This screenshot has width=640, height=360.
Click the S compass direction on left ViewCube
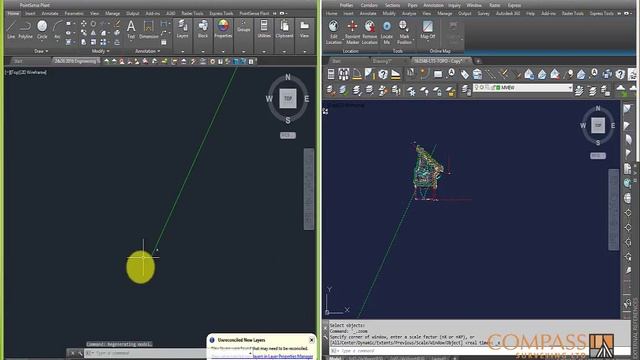tap(288, 120)
